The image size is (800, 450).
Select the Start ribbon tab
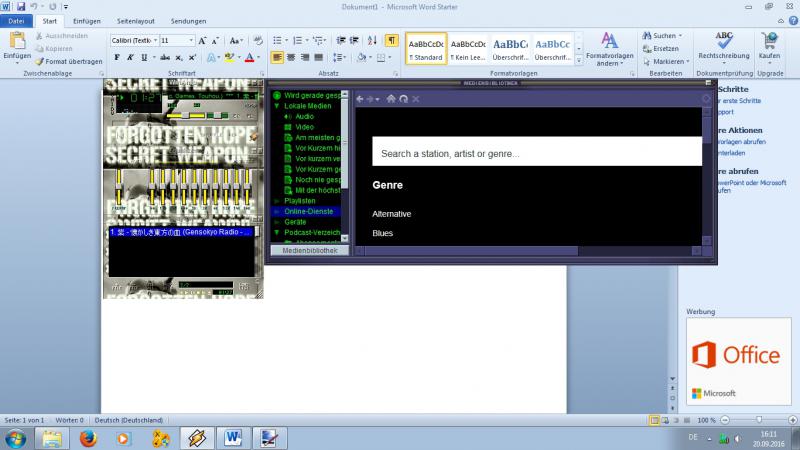coord(49,21)
